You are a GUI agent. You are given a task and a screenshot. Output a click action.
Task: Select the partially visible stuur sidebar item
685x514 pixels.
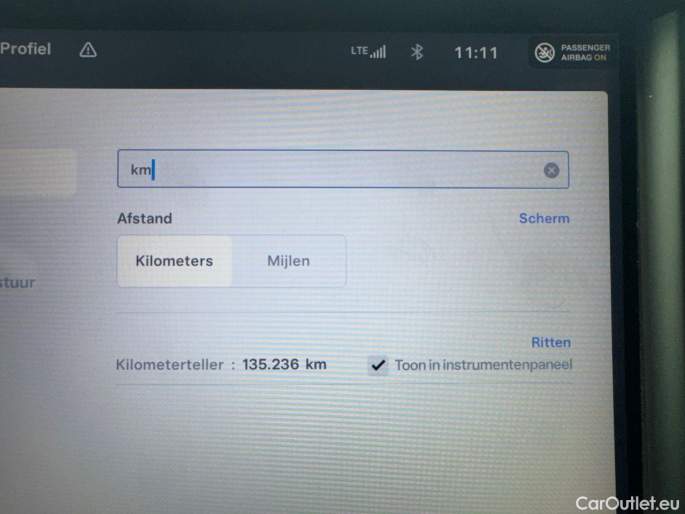tap(17, 283)
